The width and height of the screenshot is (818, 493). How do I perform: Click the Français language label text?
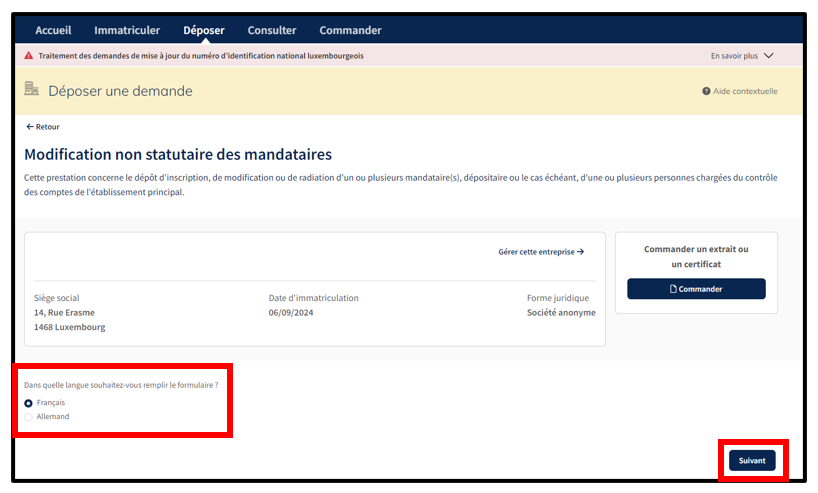[50, 403]
